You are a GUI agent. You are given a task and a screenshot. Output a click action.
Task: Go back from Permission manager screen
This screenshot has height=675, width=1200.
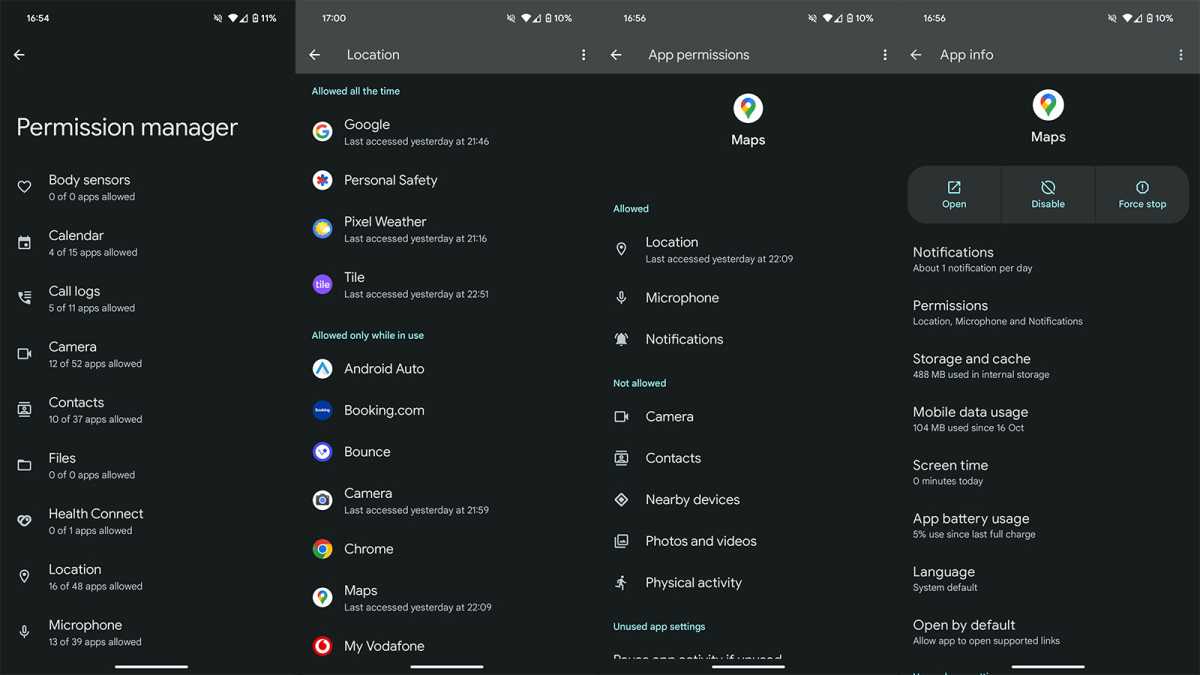coord(19,55)
